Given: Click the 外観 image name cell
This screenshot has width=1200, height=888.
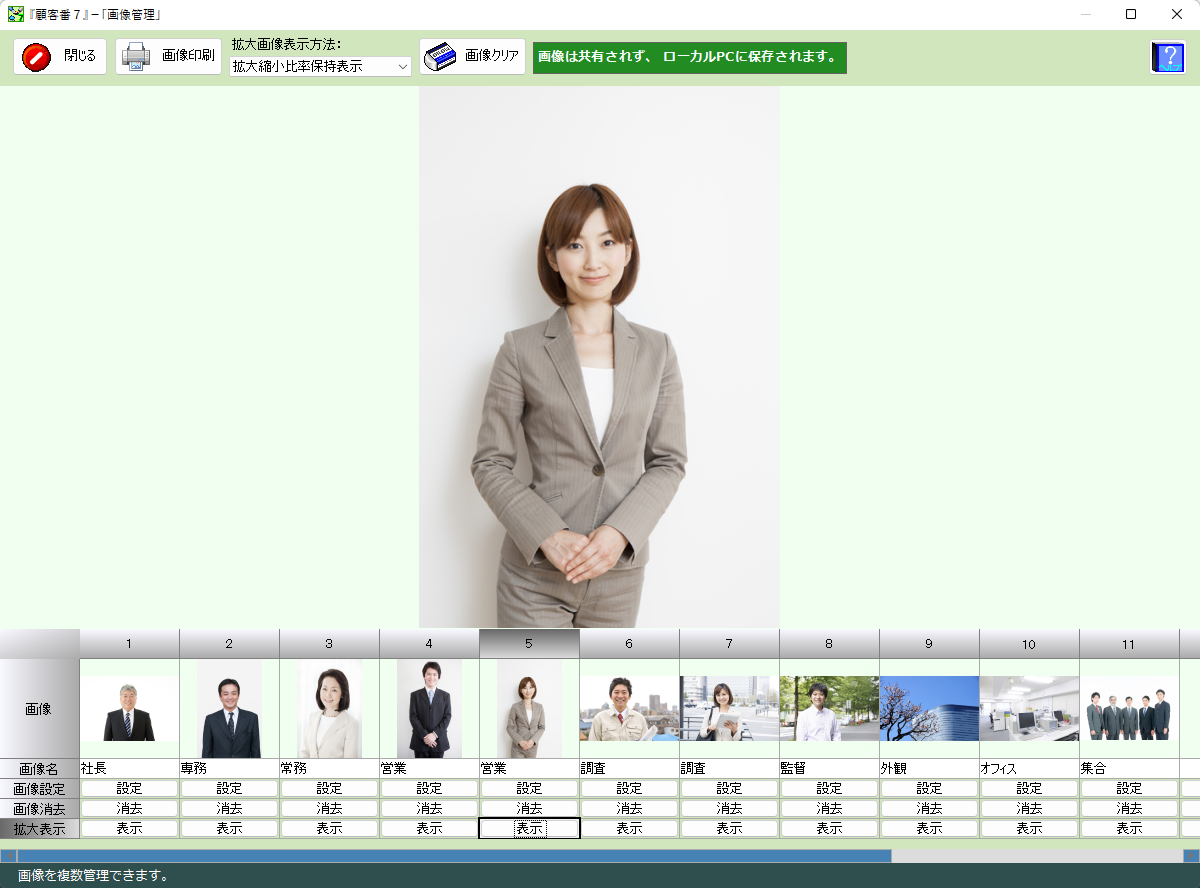Looking at the screenshot, I should [929, 769].
